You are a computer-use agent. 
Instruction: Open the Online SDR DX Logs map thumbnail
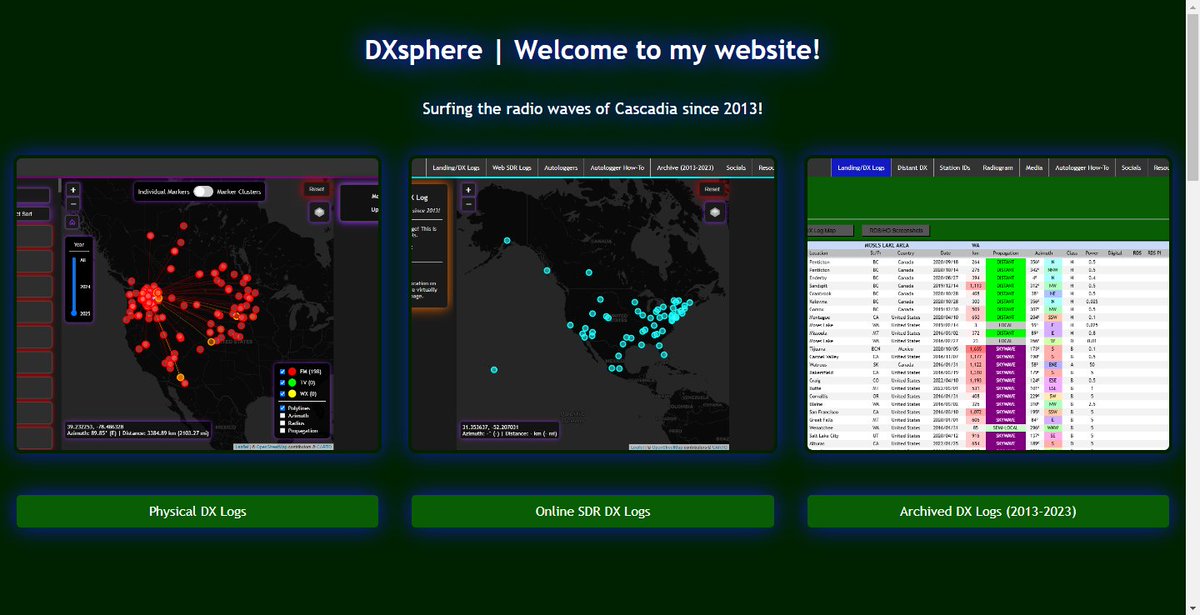click(593, 304)
